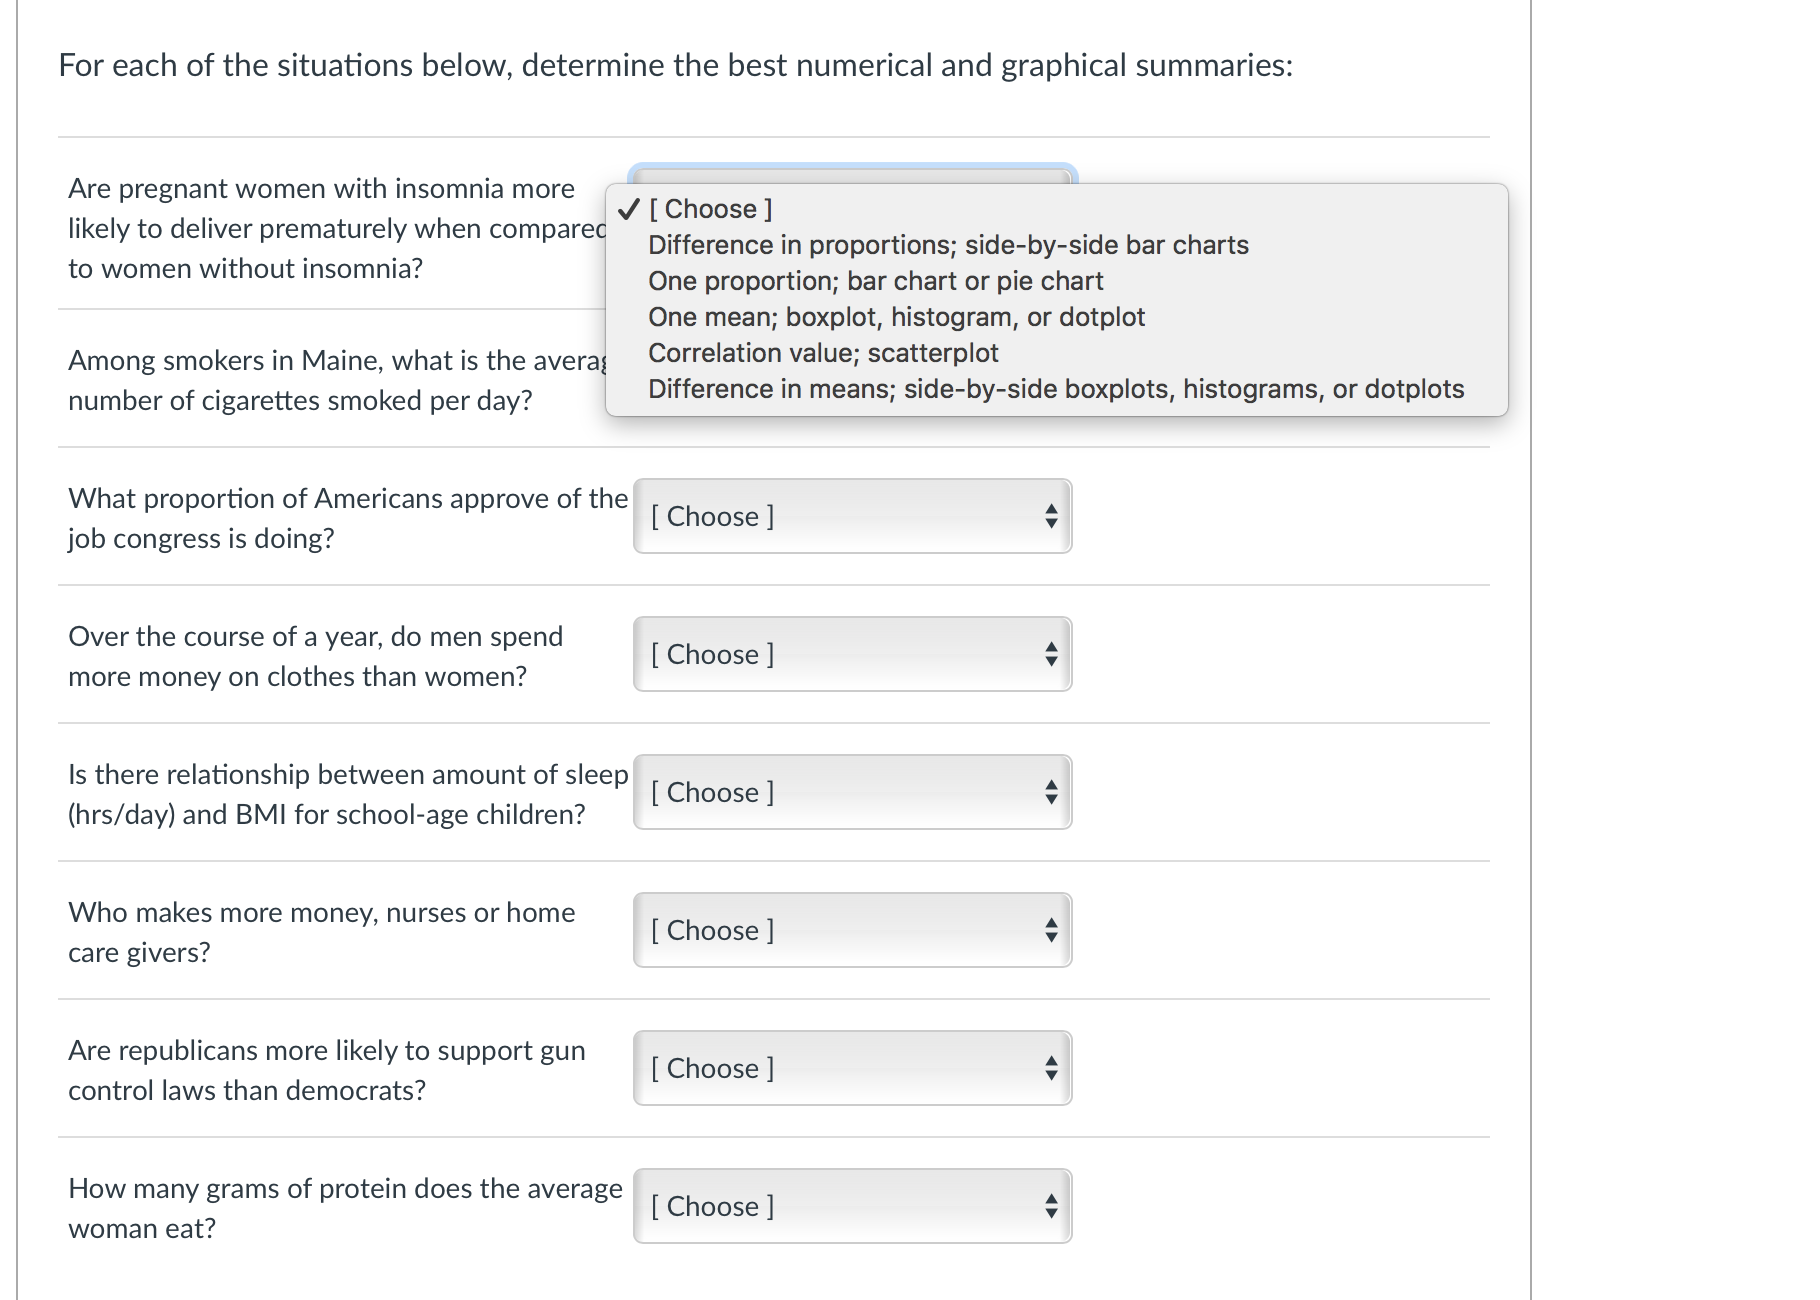The height and width of the screenshot is (1300, 1820).
Task: Click the nurses or home care givers question text
Action: click(x=321, y=932)
